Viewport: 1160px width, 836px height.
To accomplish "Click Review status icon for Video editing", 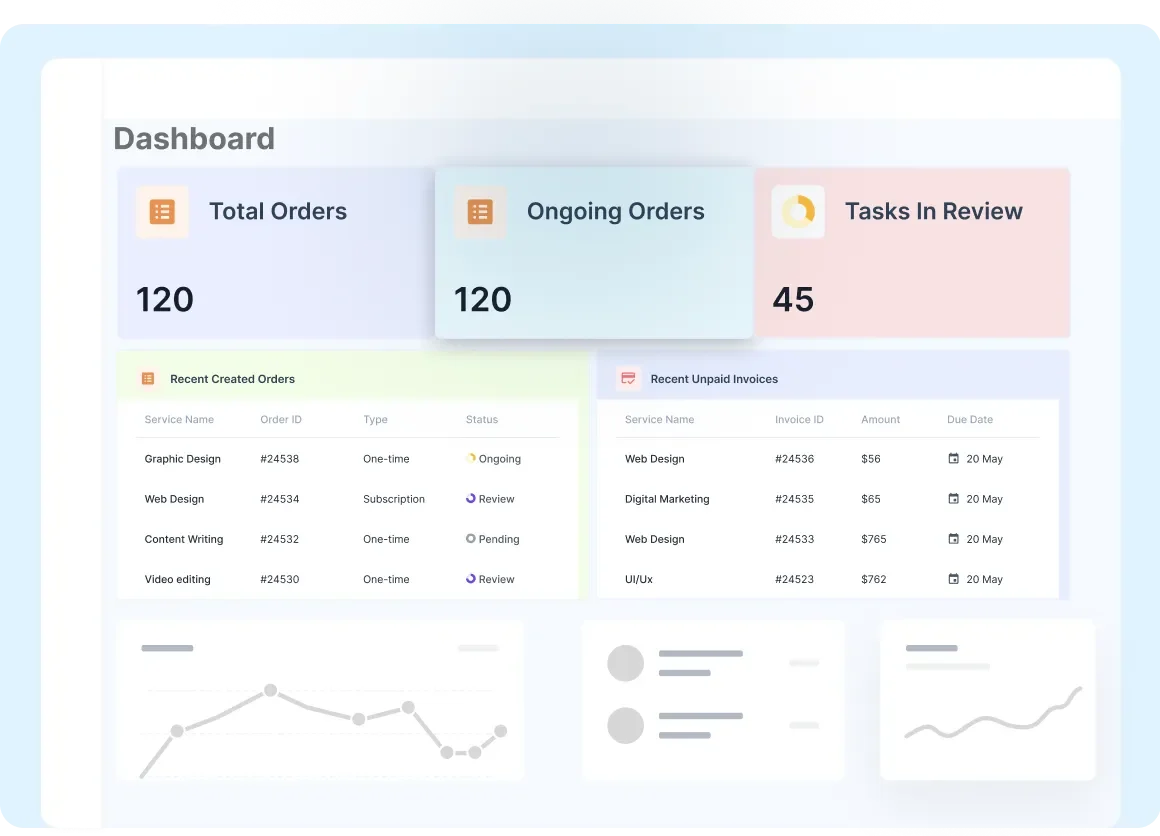I will (471, 579).
